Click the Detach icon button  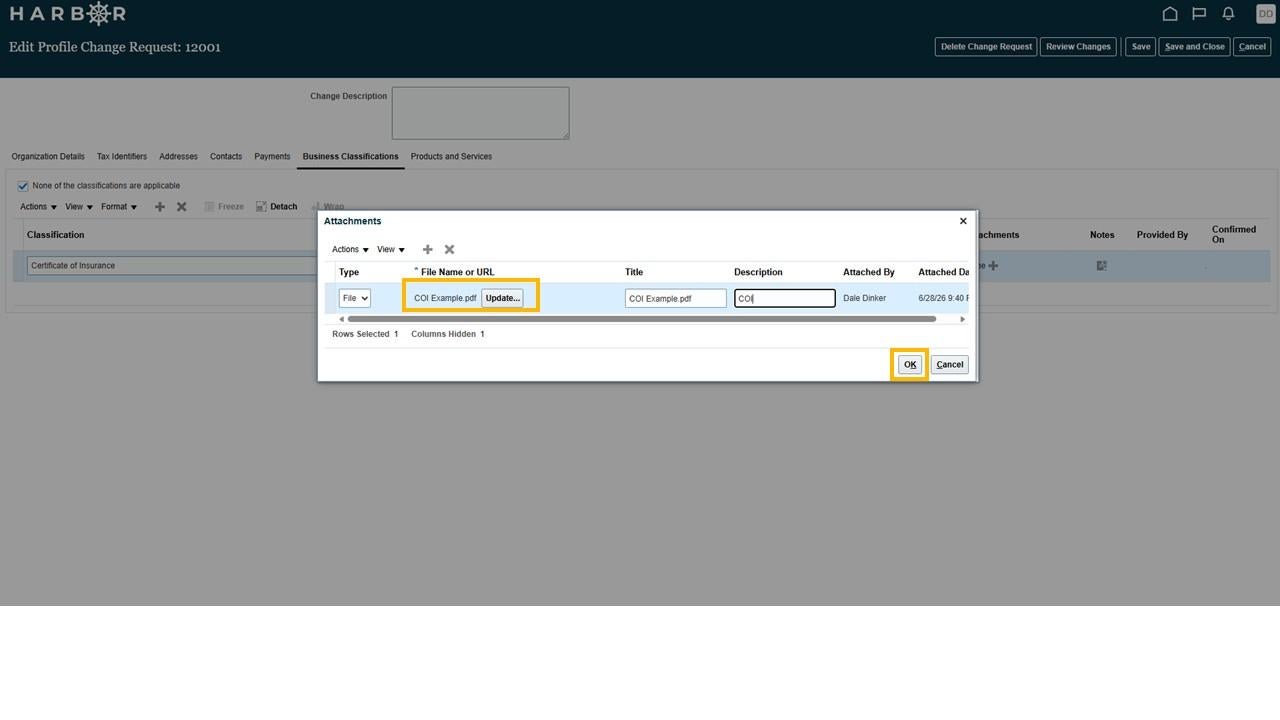pyautogui.click(x=276, y=207)
